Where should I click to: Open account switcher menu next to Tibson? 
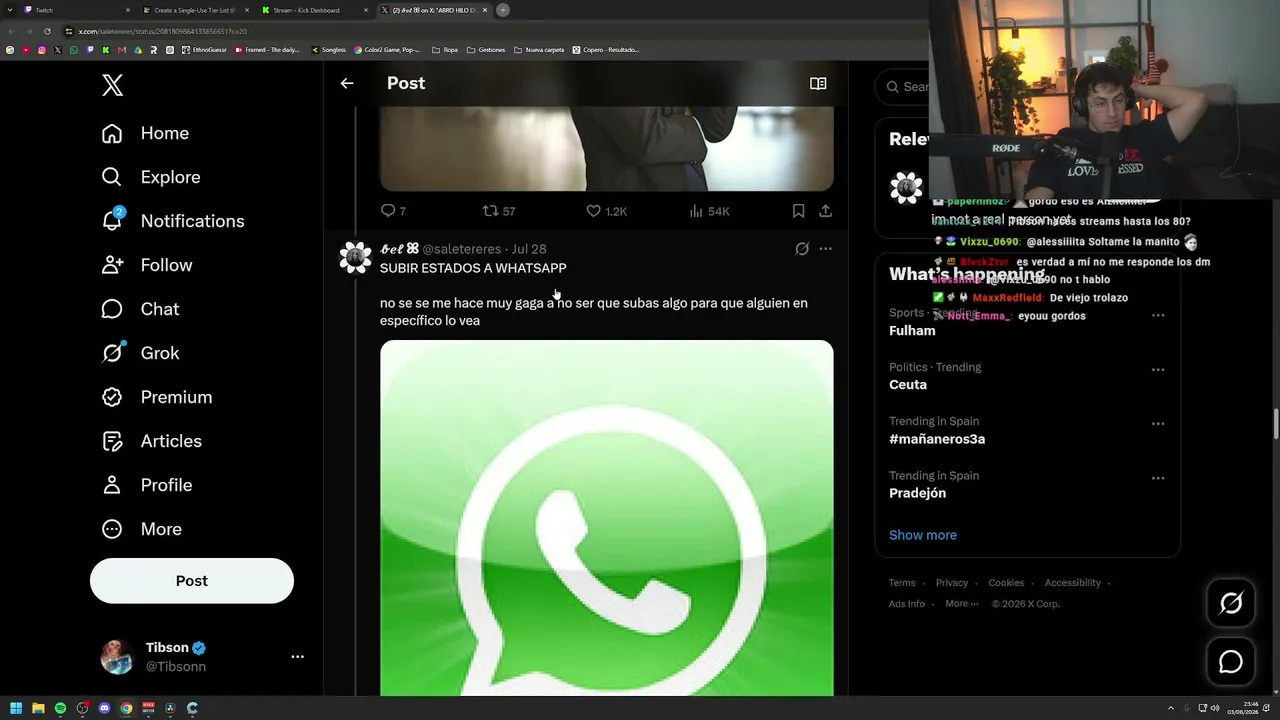tap(297, 657)
